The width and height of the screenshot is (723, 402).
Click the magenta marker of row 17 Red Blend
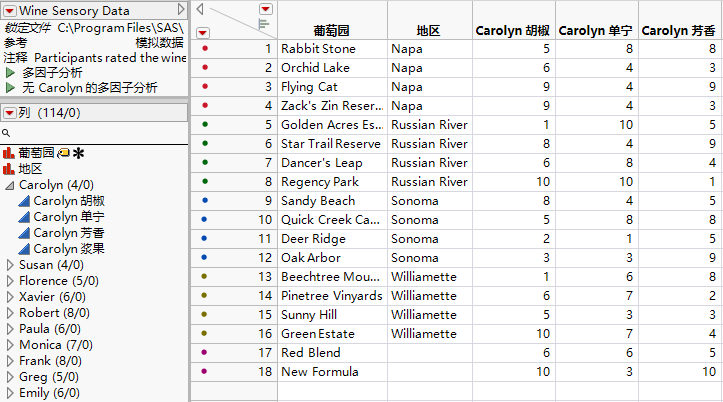tap(204, 352)
